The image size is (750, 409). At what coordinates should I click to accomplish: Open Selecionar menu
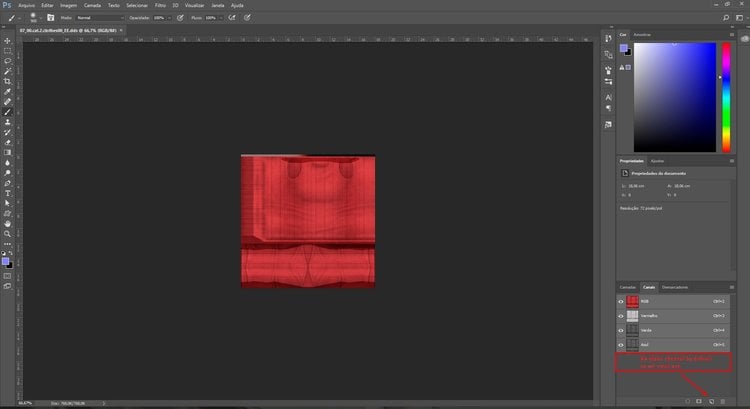pyautogui.click(x=137, y=5)
